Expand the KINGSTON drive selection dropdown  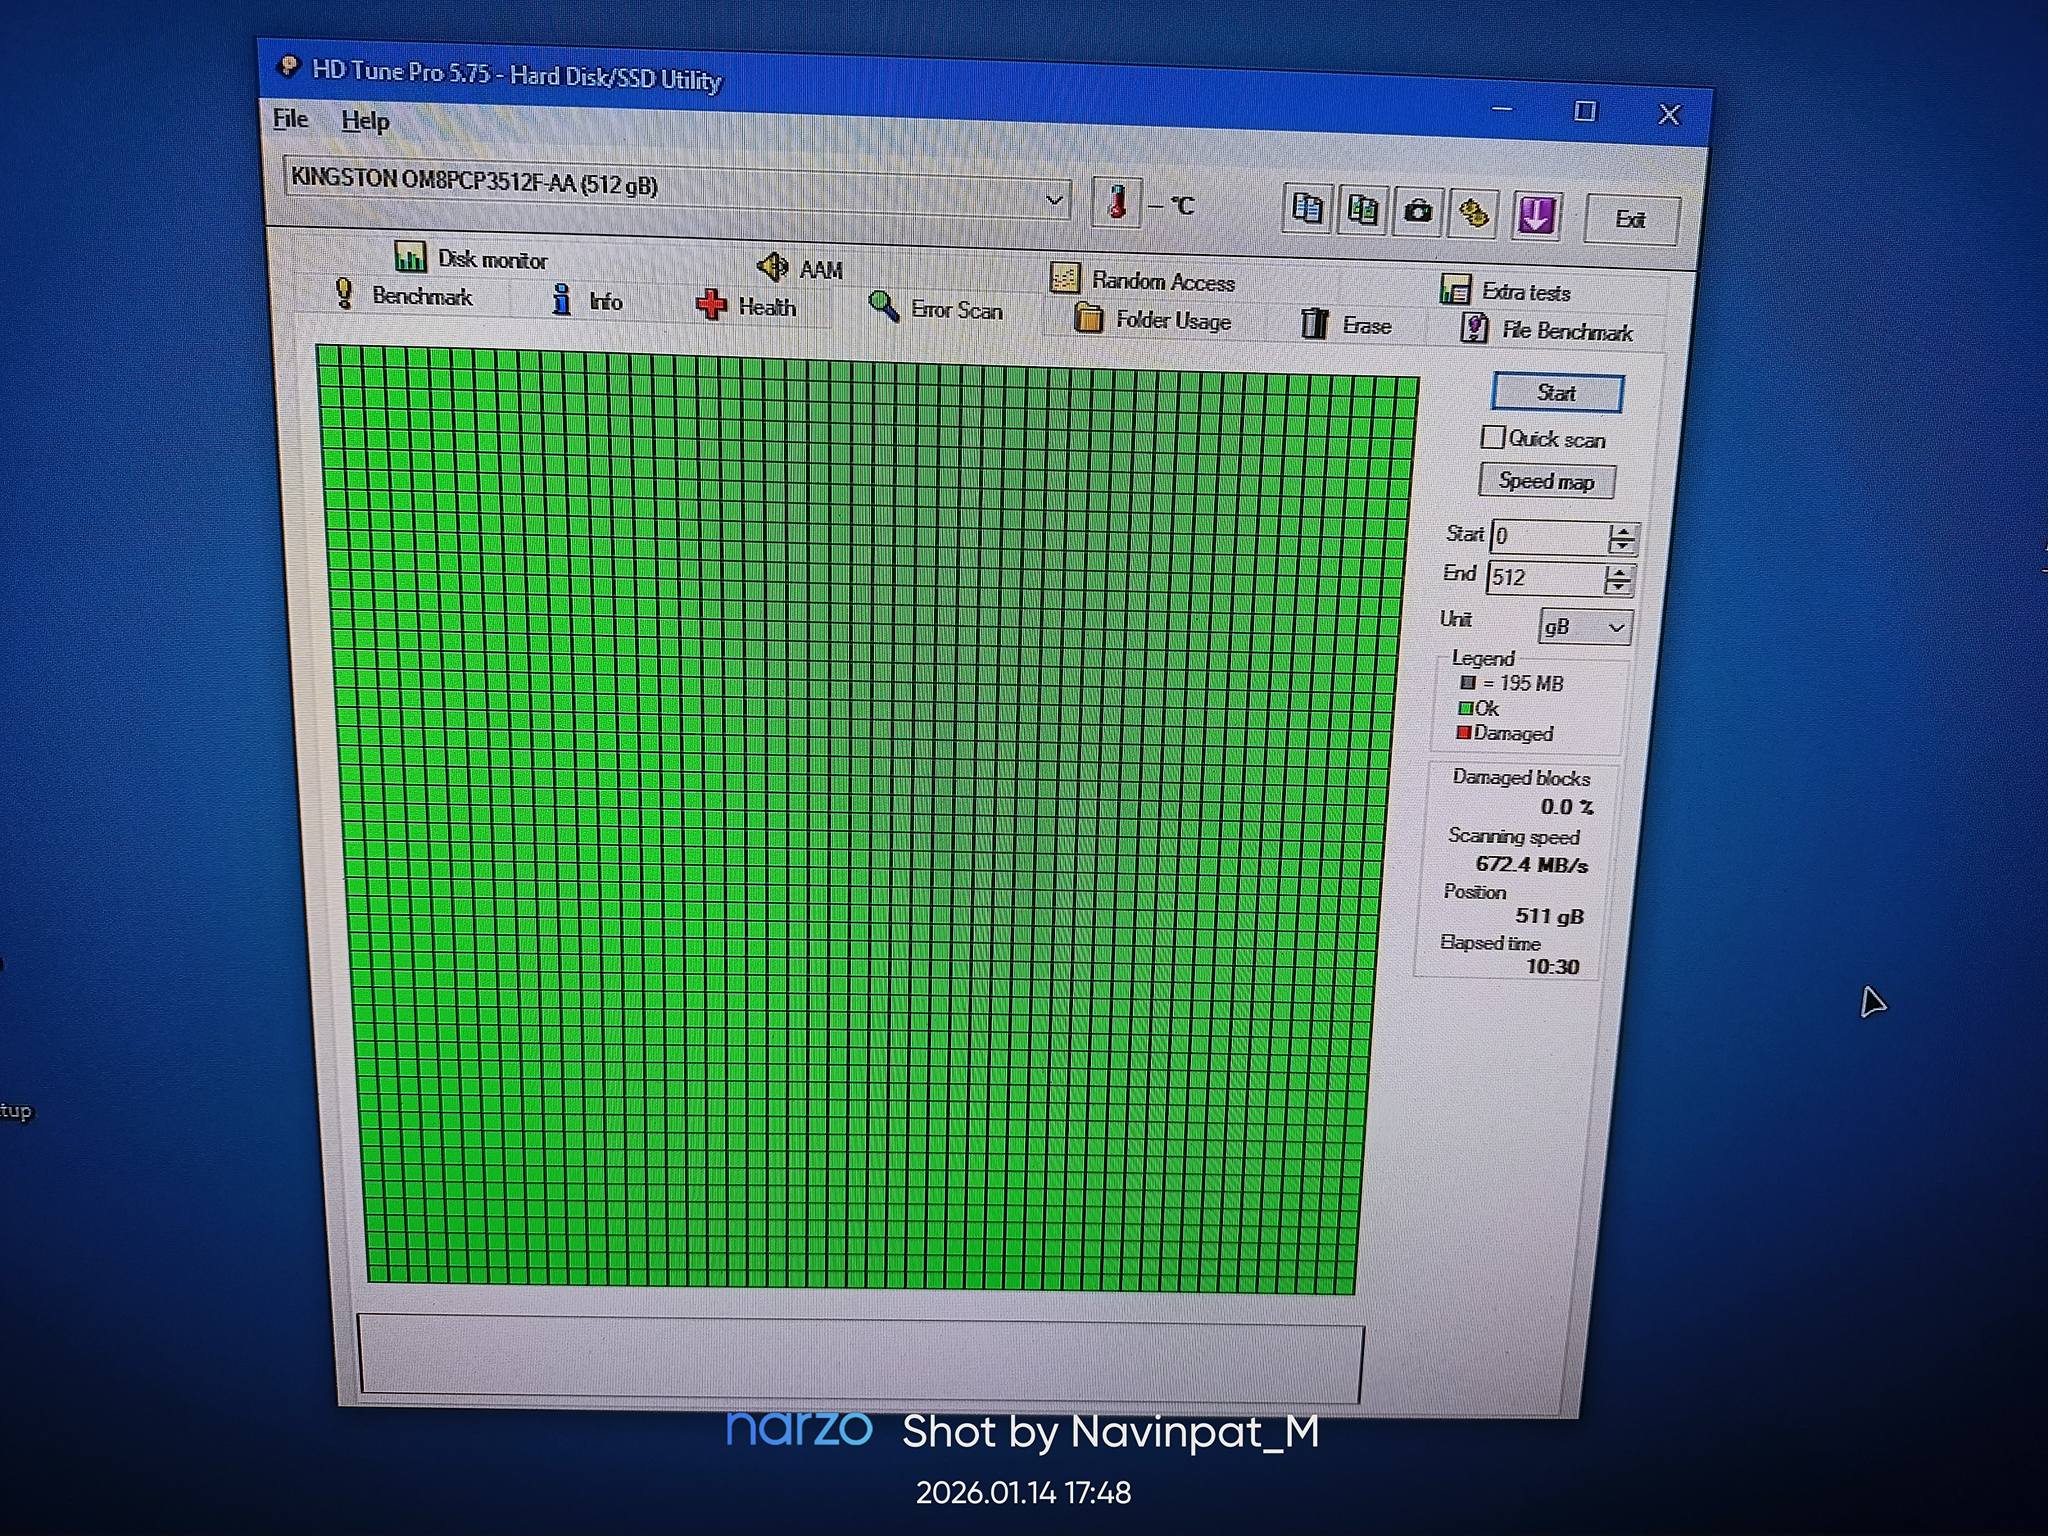[1053, 200]
